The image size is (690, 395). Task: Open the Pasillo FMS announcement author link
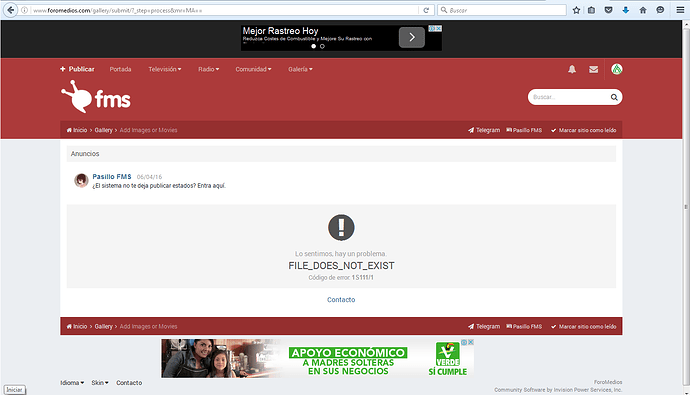112,176
